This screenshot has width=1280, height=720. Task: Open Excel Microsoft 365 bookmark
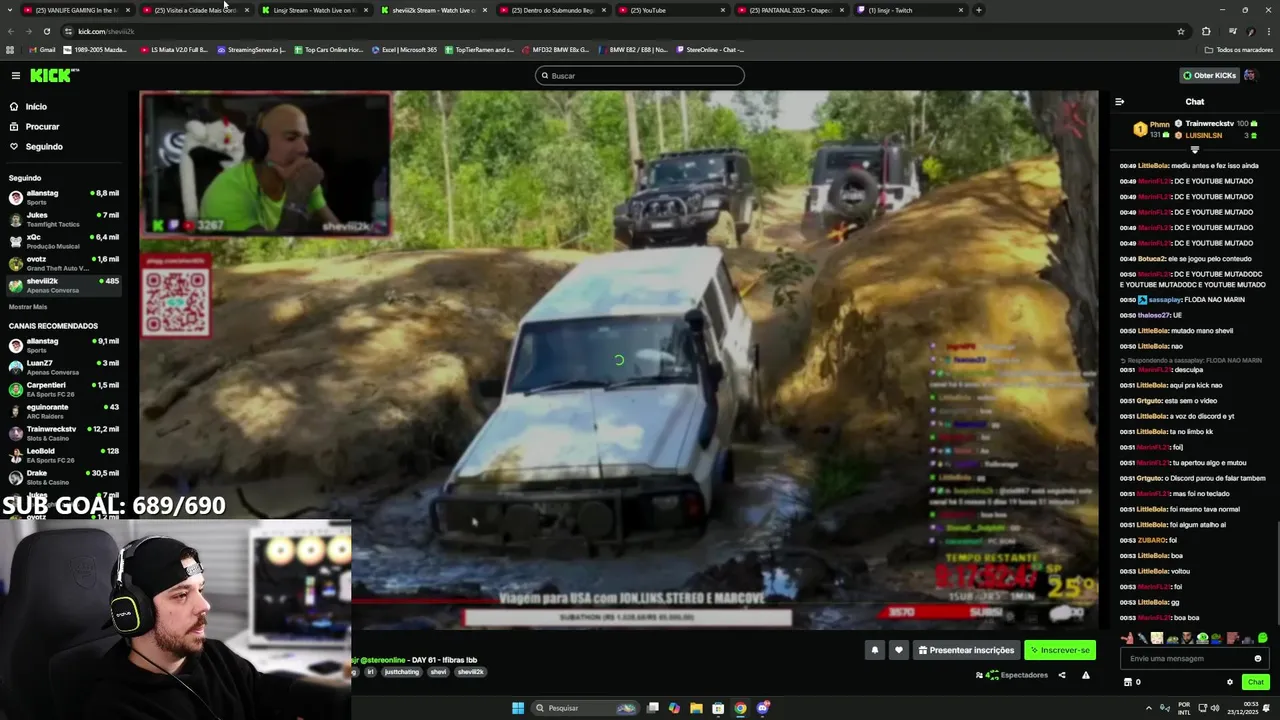click(x=404, y=49)
